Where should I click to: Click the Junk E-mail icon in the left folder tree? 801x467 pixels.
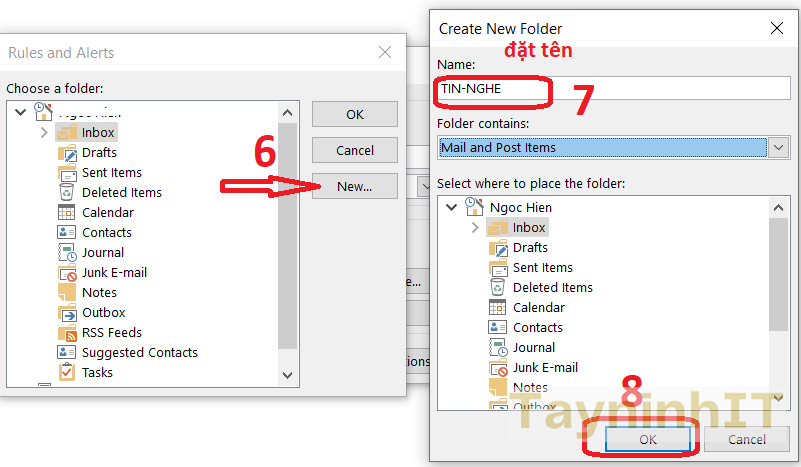tap(67, 273)
